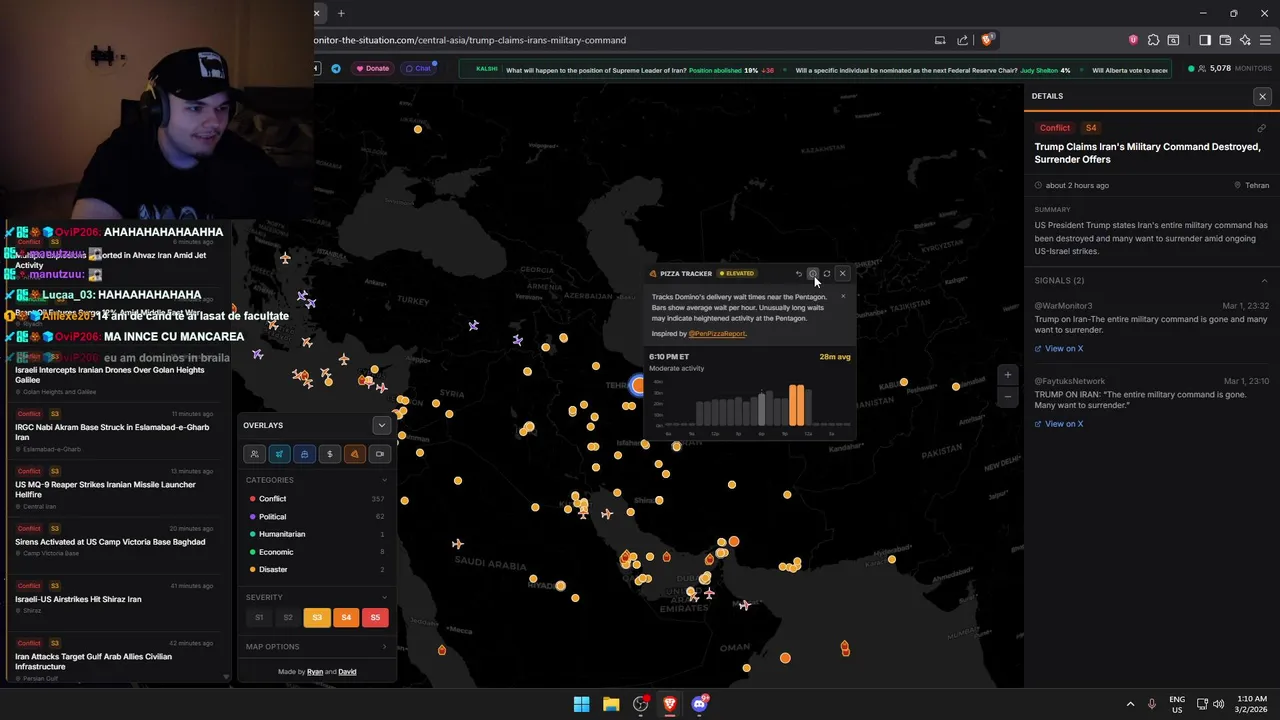Collapse the Severity section
The height and width of the screenshot is (720, 1280).
pyautogui.click(x=384, y=597)
